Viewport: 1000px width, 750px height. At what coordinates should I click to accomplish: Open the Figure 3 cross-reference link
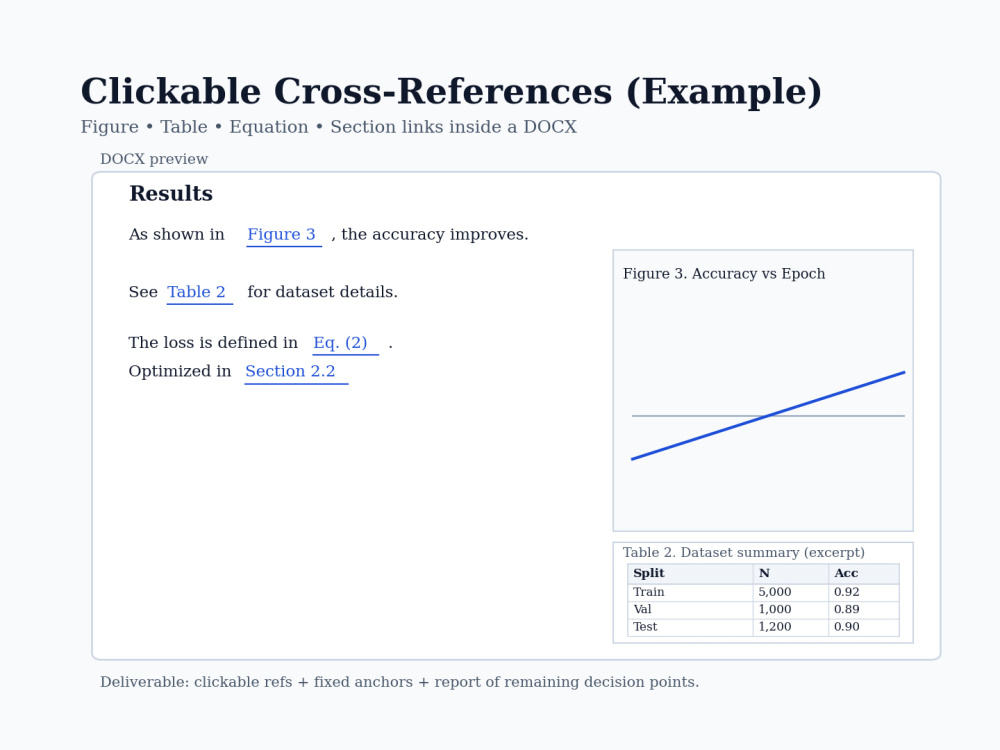coord(281,235)
